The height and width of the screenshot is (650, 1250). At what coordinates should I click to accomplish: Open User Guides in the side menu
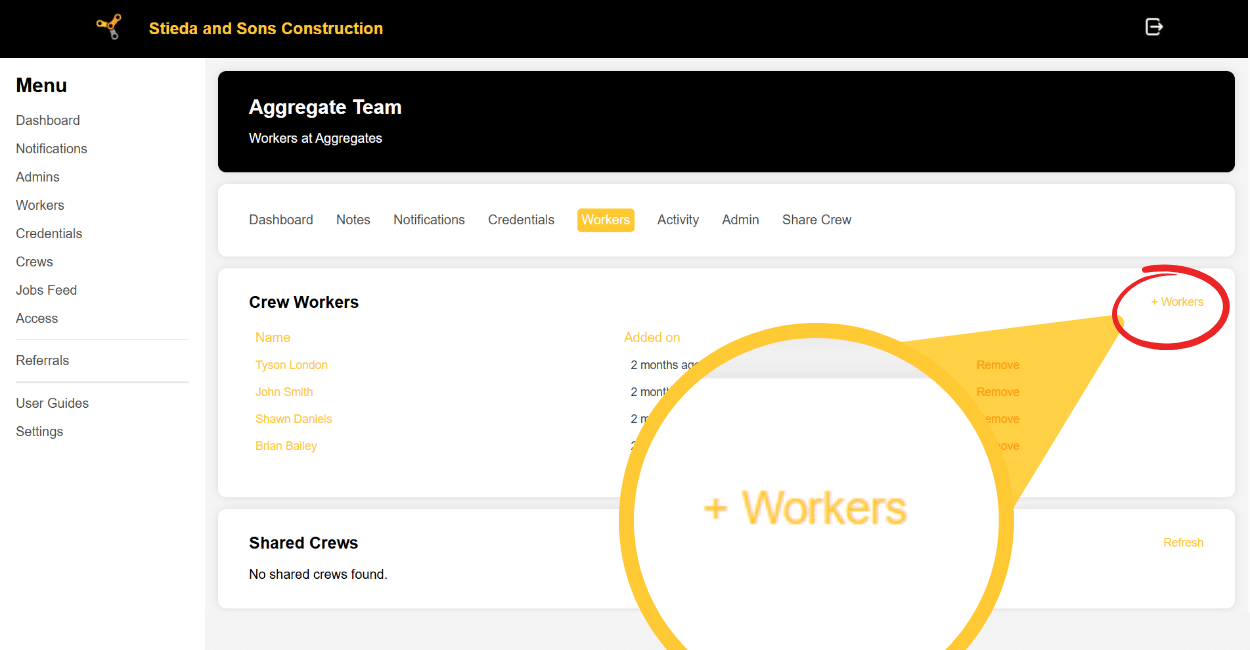pos(53,403)
